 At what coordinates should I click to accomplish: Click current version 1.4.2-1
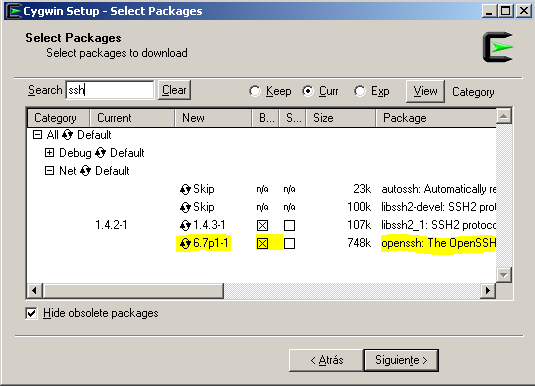tap(111, 225)
